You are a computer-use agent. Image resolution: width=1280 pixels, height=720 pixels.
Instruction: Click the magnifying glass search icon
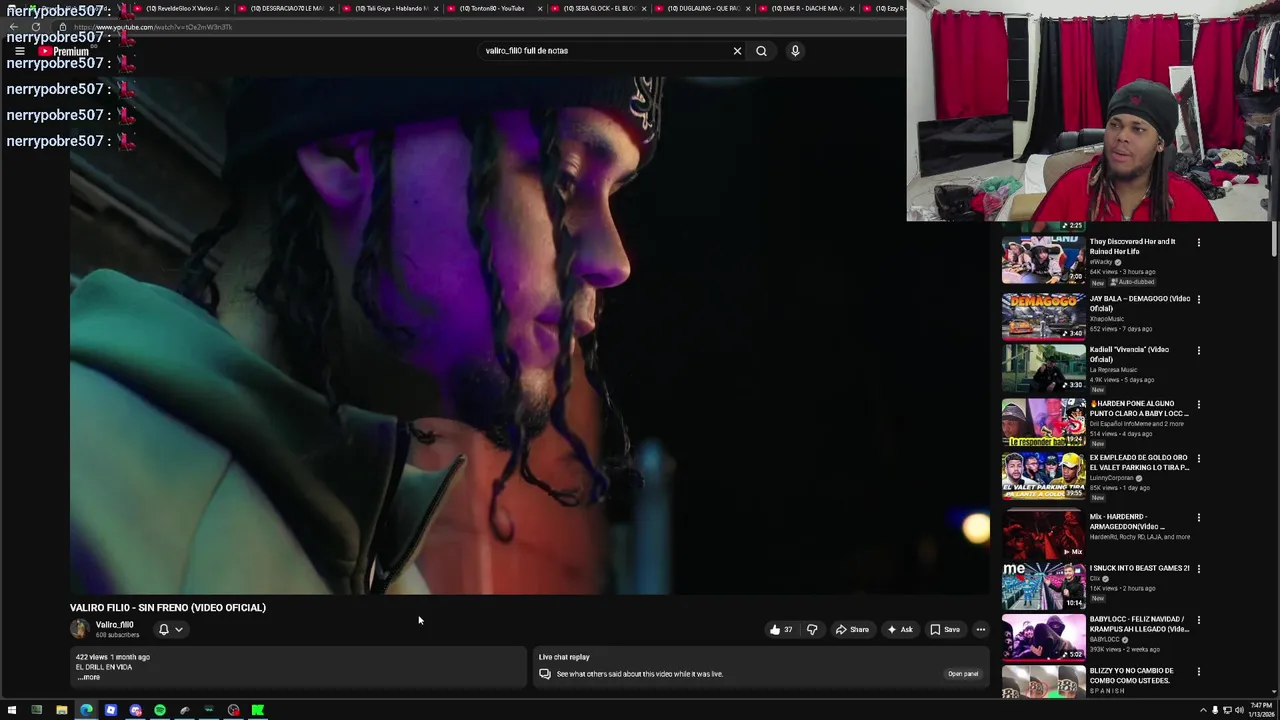[761, 51]
